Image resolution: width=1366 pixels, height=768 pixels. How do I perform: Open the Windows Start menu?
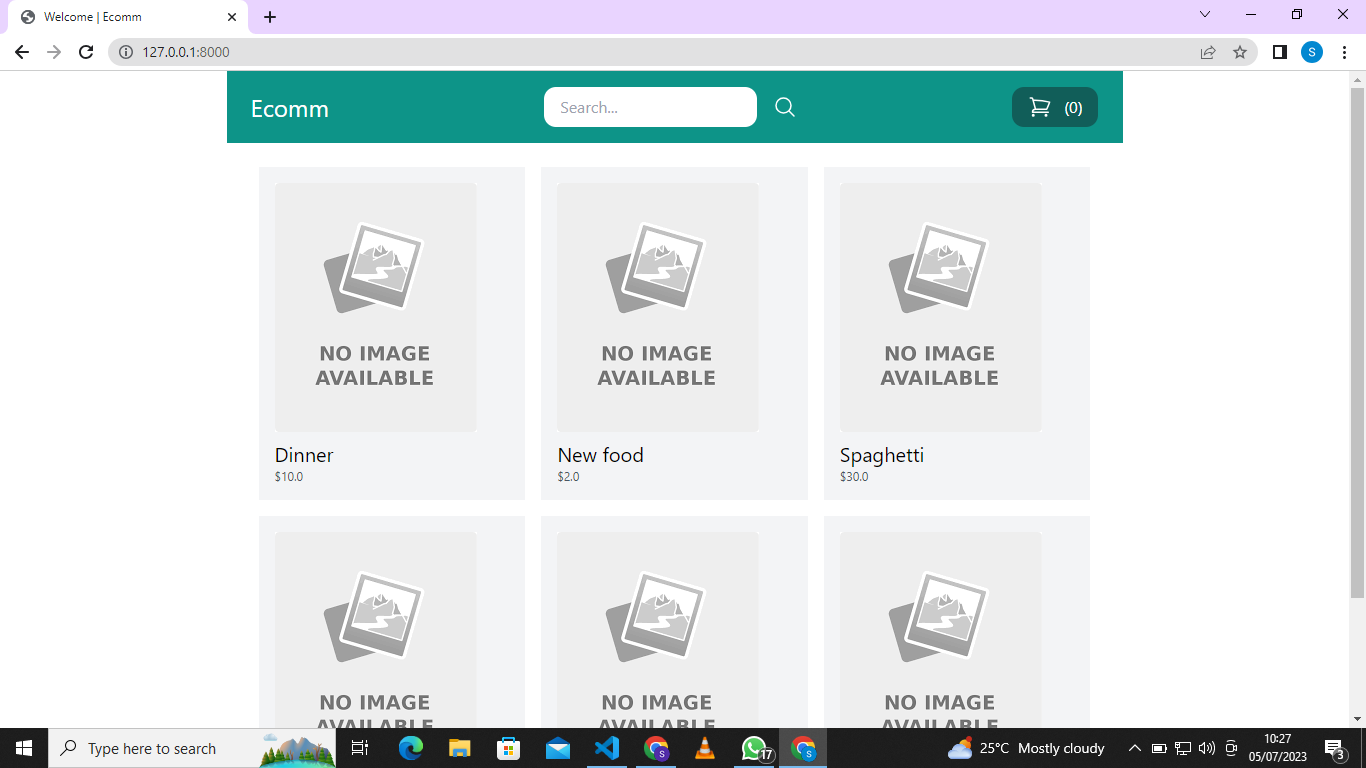pos(24,748)
